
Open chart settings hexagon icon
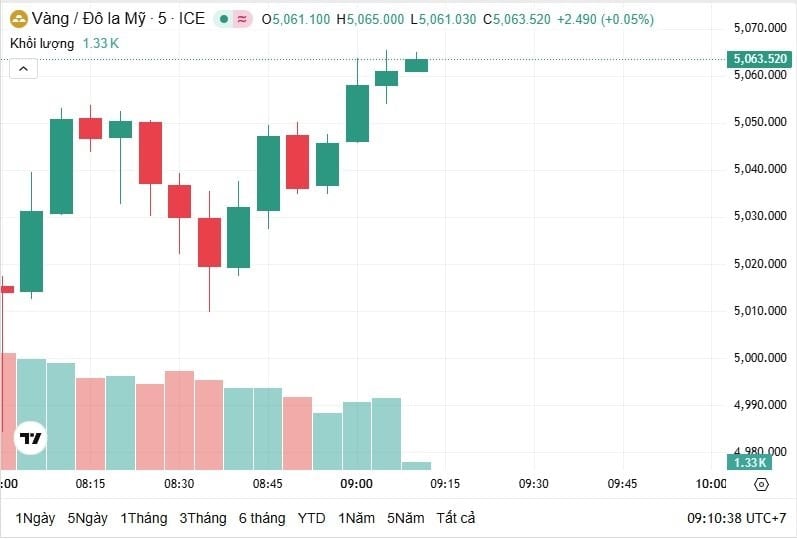(x=761, y=485)
